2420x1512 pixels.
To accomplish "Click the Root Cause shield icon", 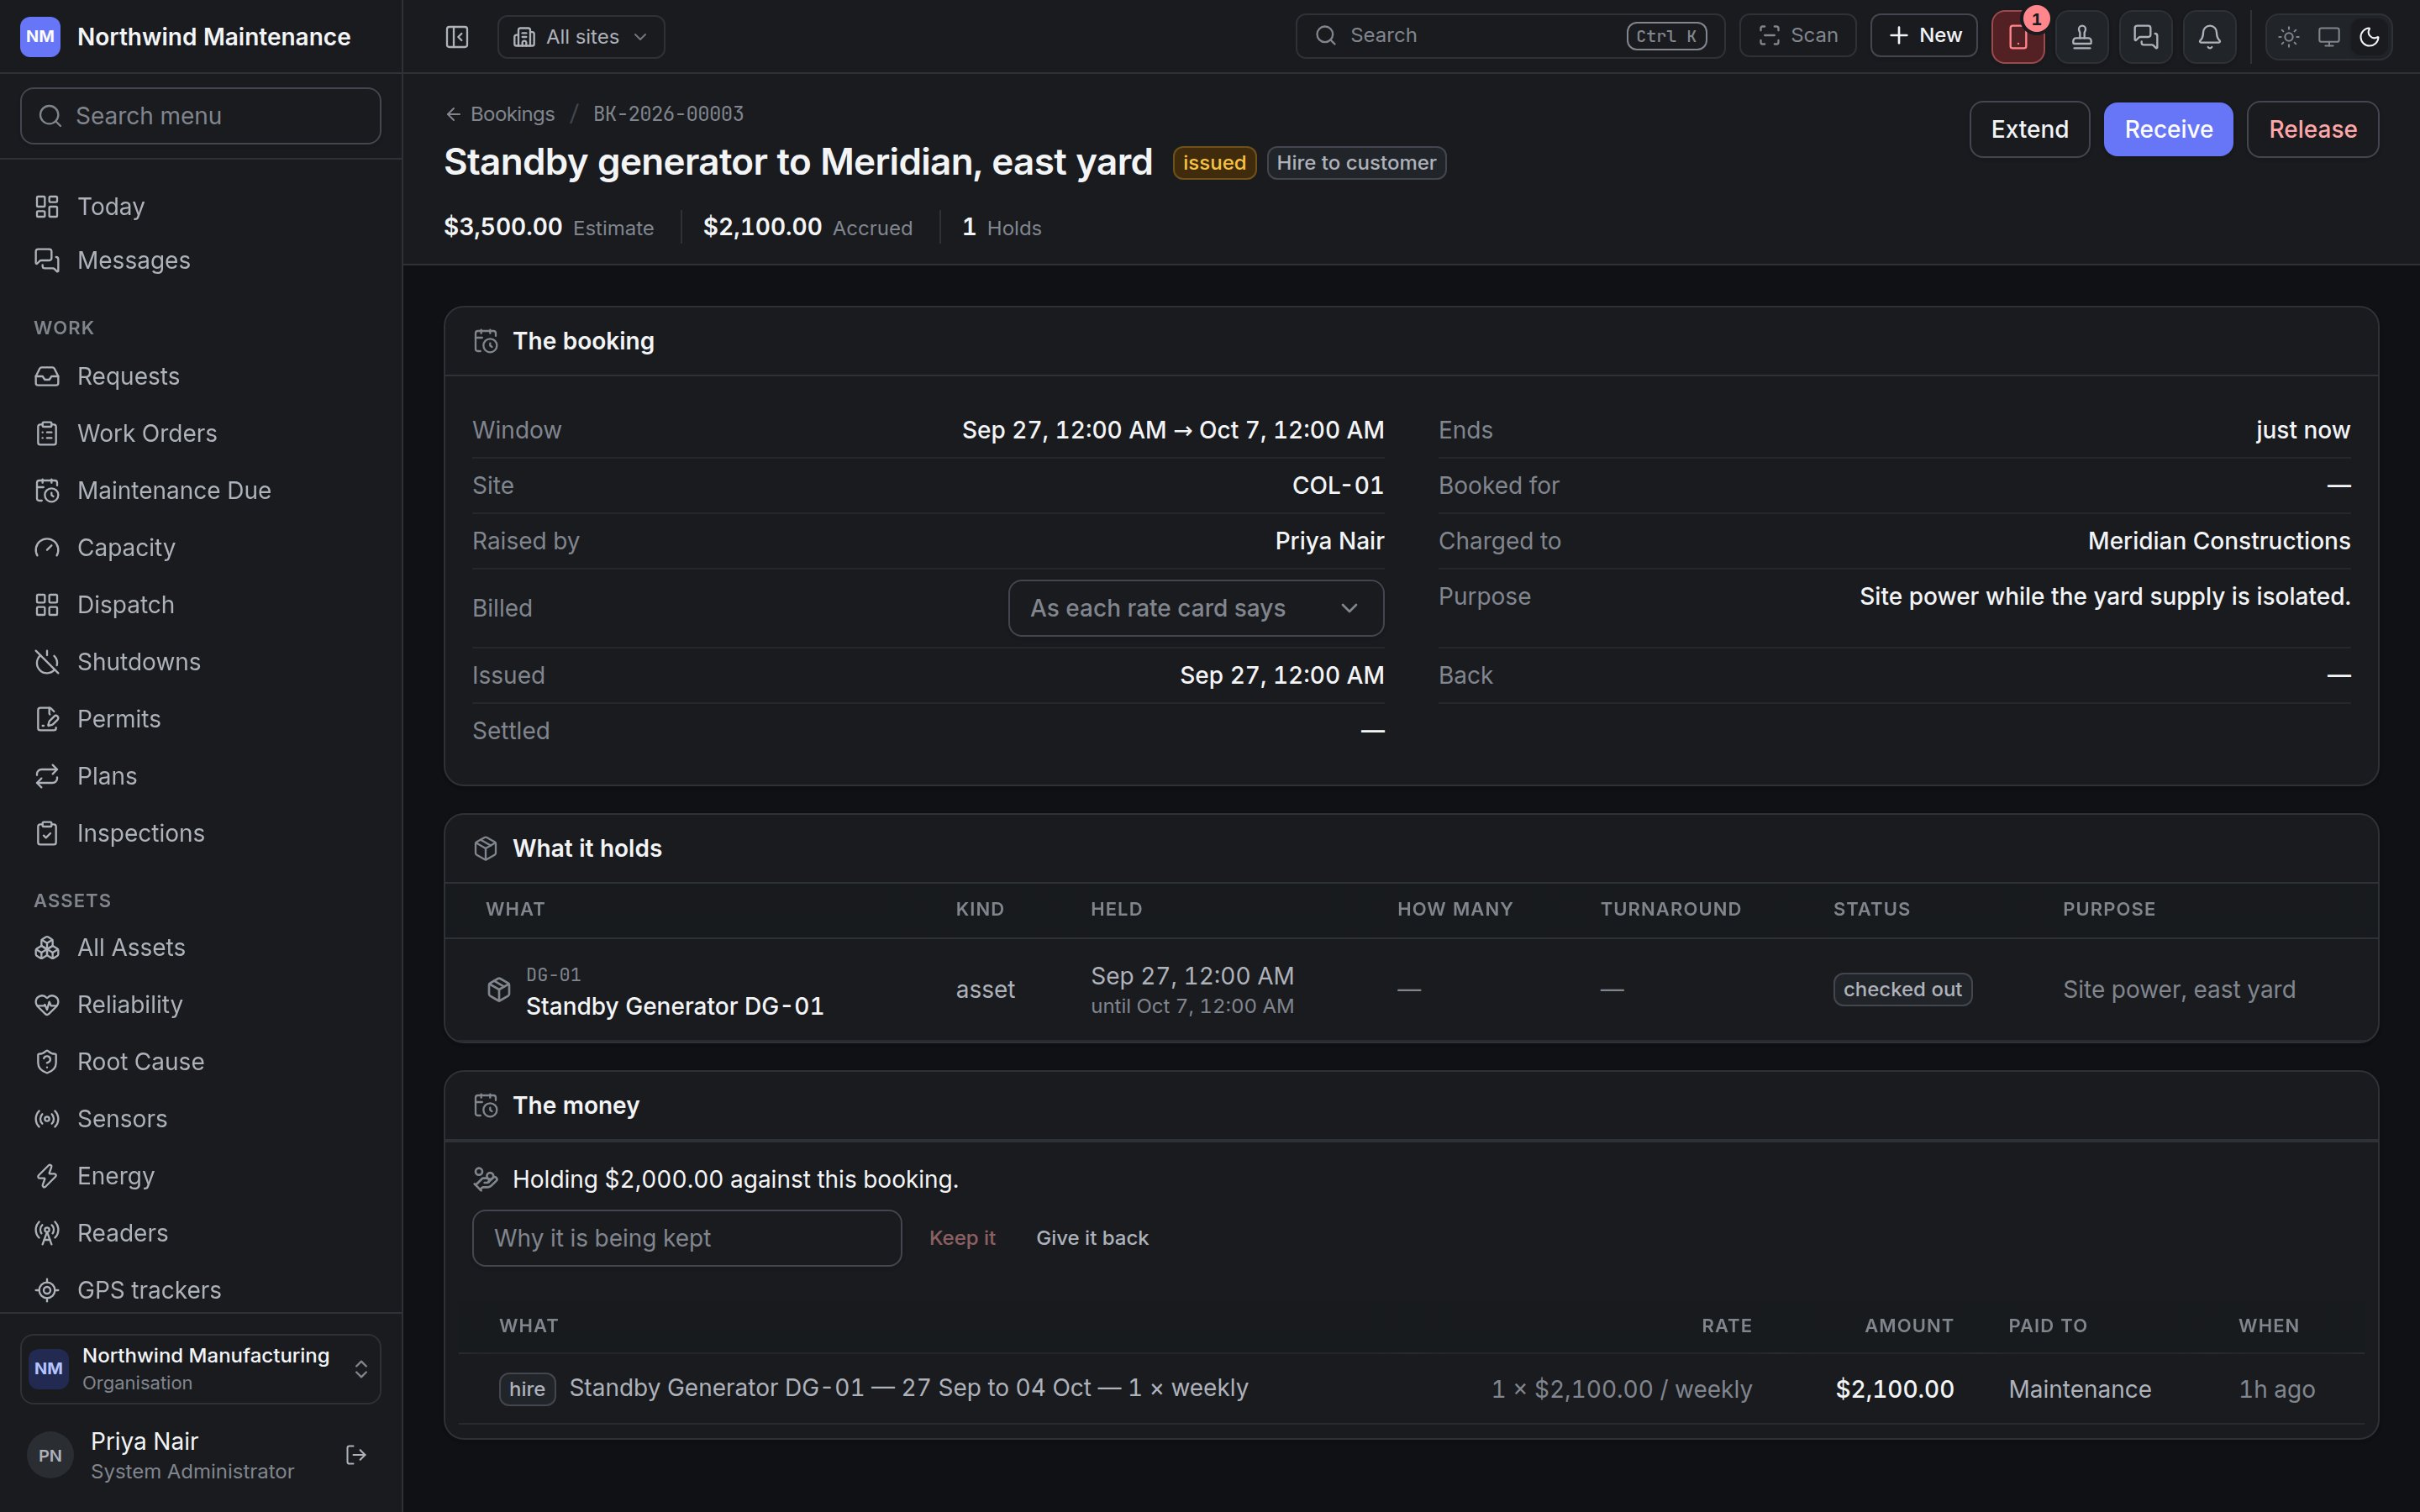I will point(47,1062).
